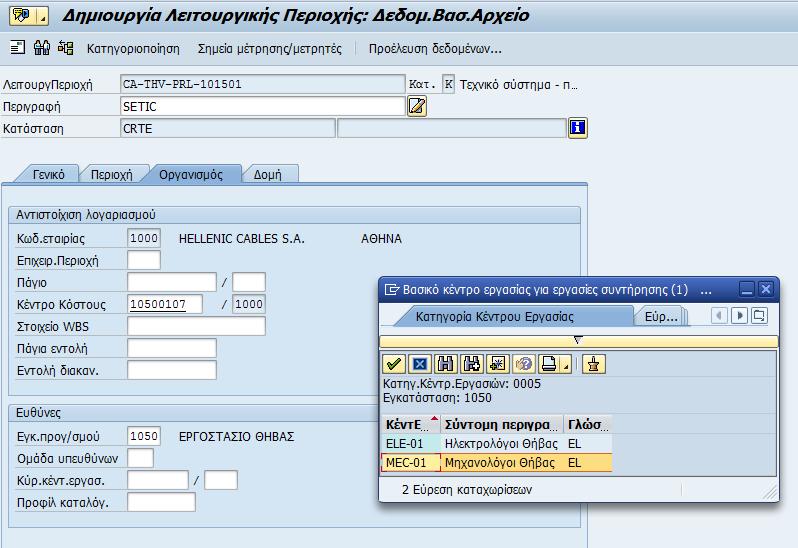Open the print icon's dropdown arrow
Screen dimensions: 798x548
(566, 364)
